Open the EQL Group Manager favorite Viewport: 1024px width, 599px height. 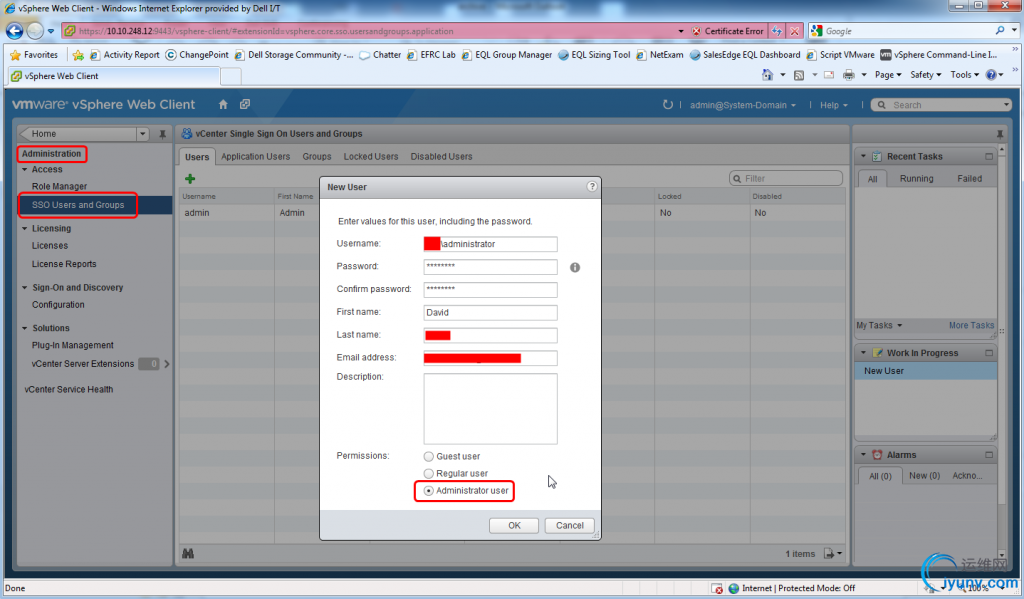pyautogui.click(x=507, y=55)
